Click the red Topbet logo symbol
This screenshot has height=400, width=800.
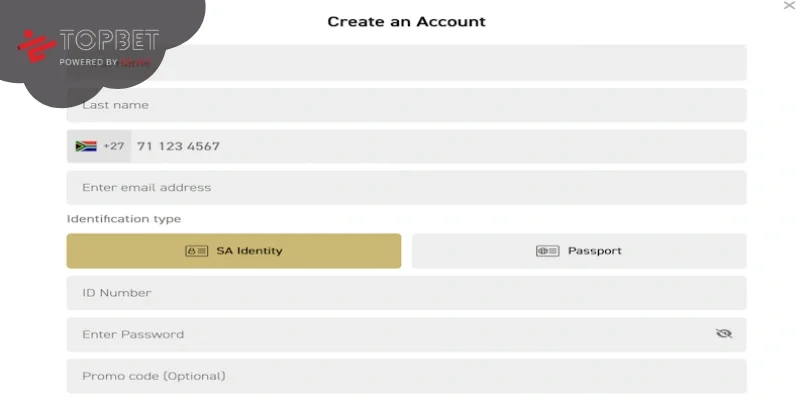click(36, 47)
